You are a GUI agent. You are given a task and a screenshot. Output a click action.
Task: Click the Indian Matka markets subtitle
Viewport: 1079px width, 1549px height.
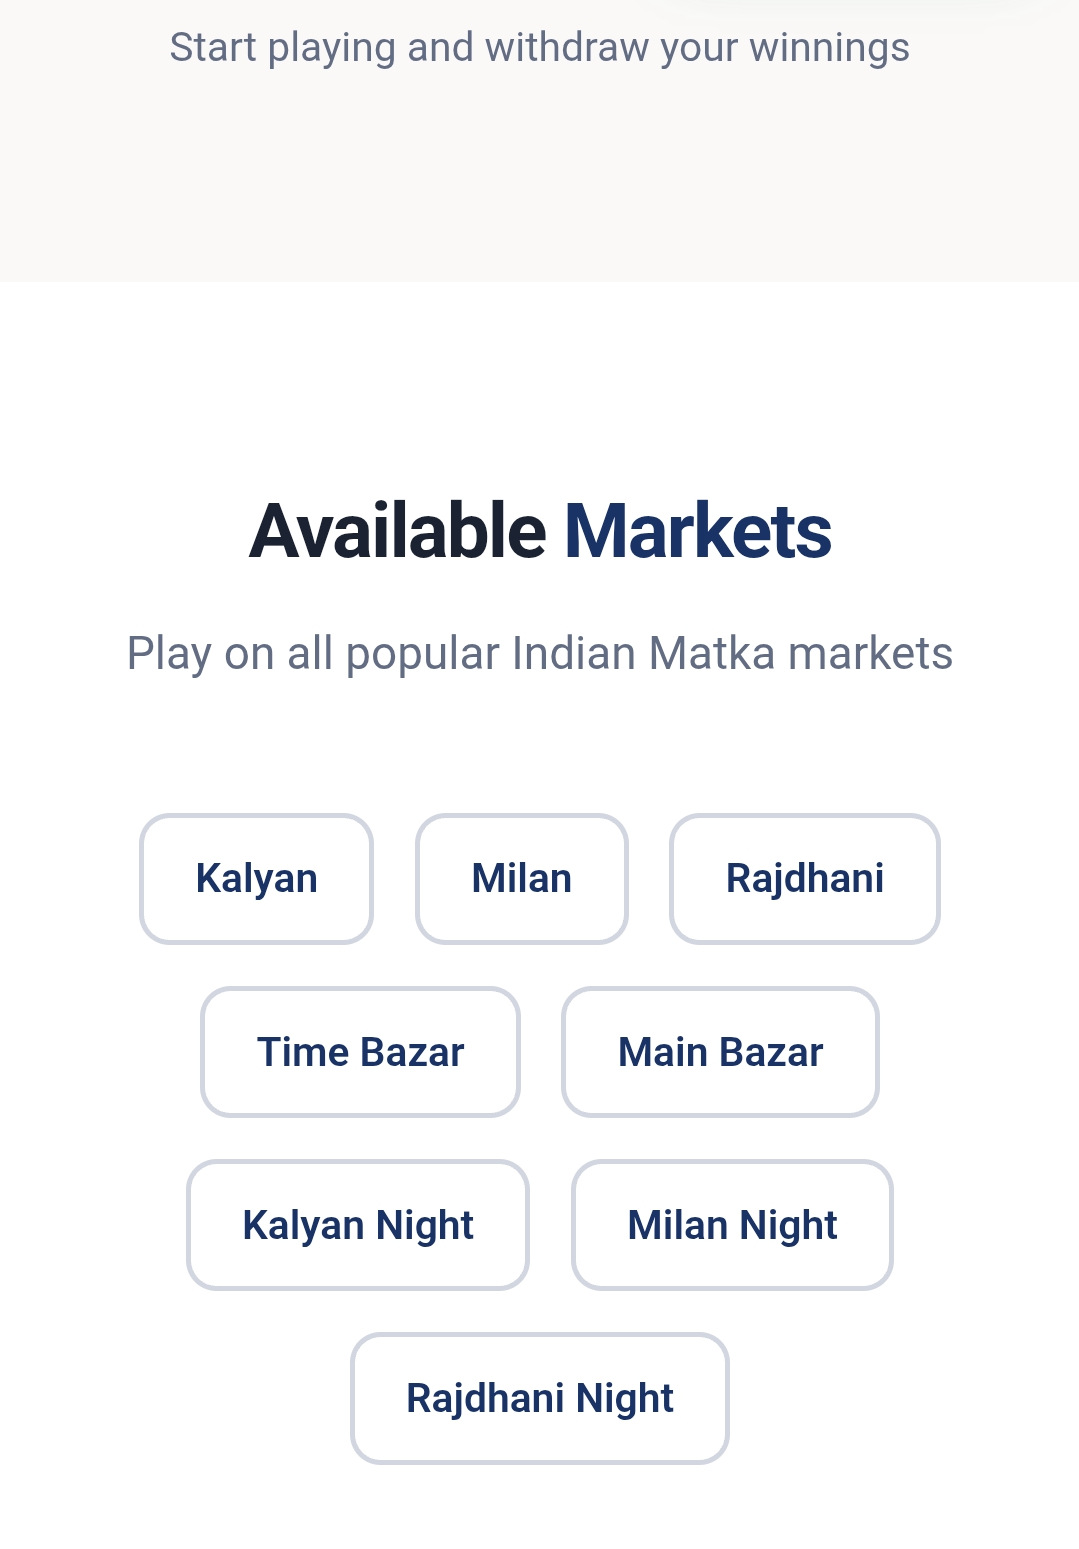tap(539, 654)
